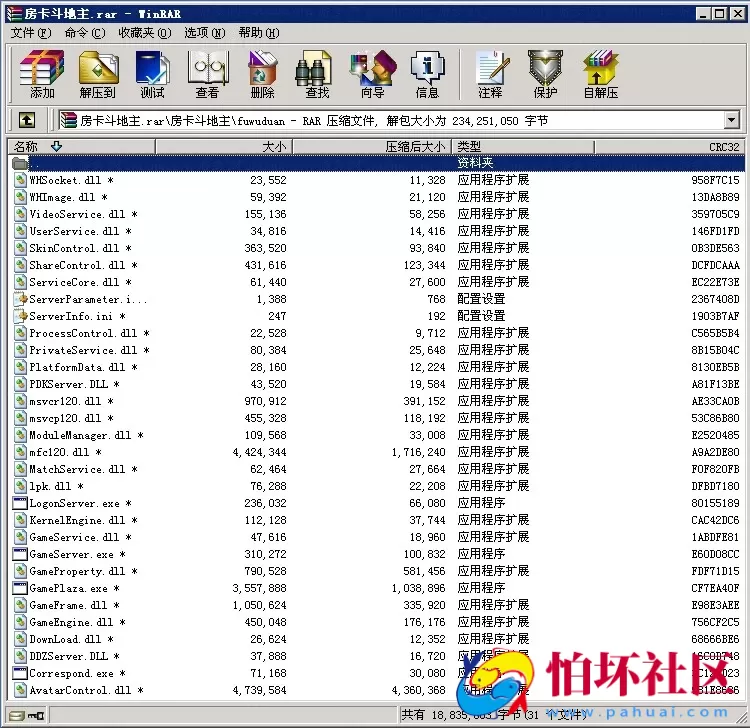Click the 自解压 (SFX) toolbar icon

tap(601, 74)
